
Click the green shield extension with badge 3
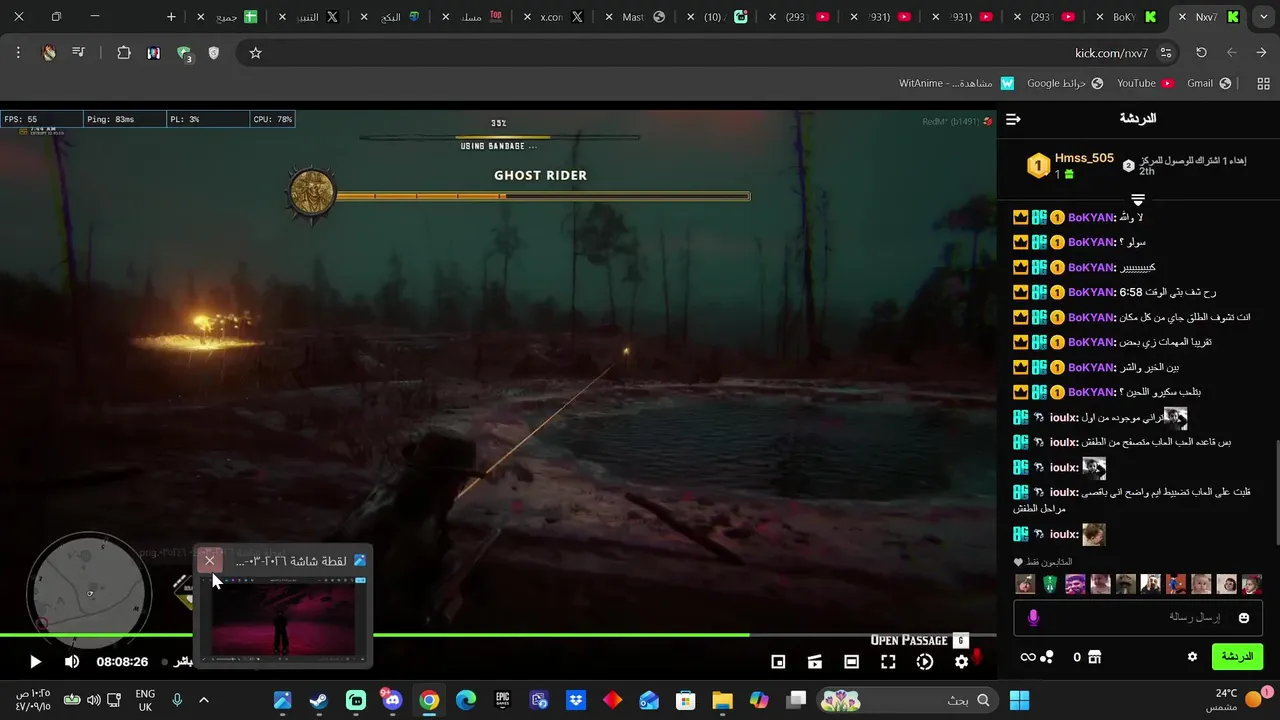pos(184,54)
